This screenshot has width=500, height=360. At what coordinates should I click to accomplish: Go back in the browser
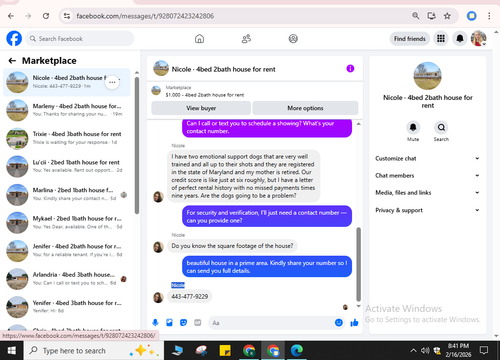point(11,16)
